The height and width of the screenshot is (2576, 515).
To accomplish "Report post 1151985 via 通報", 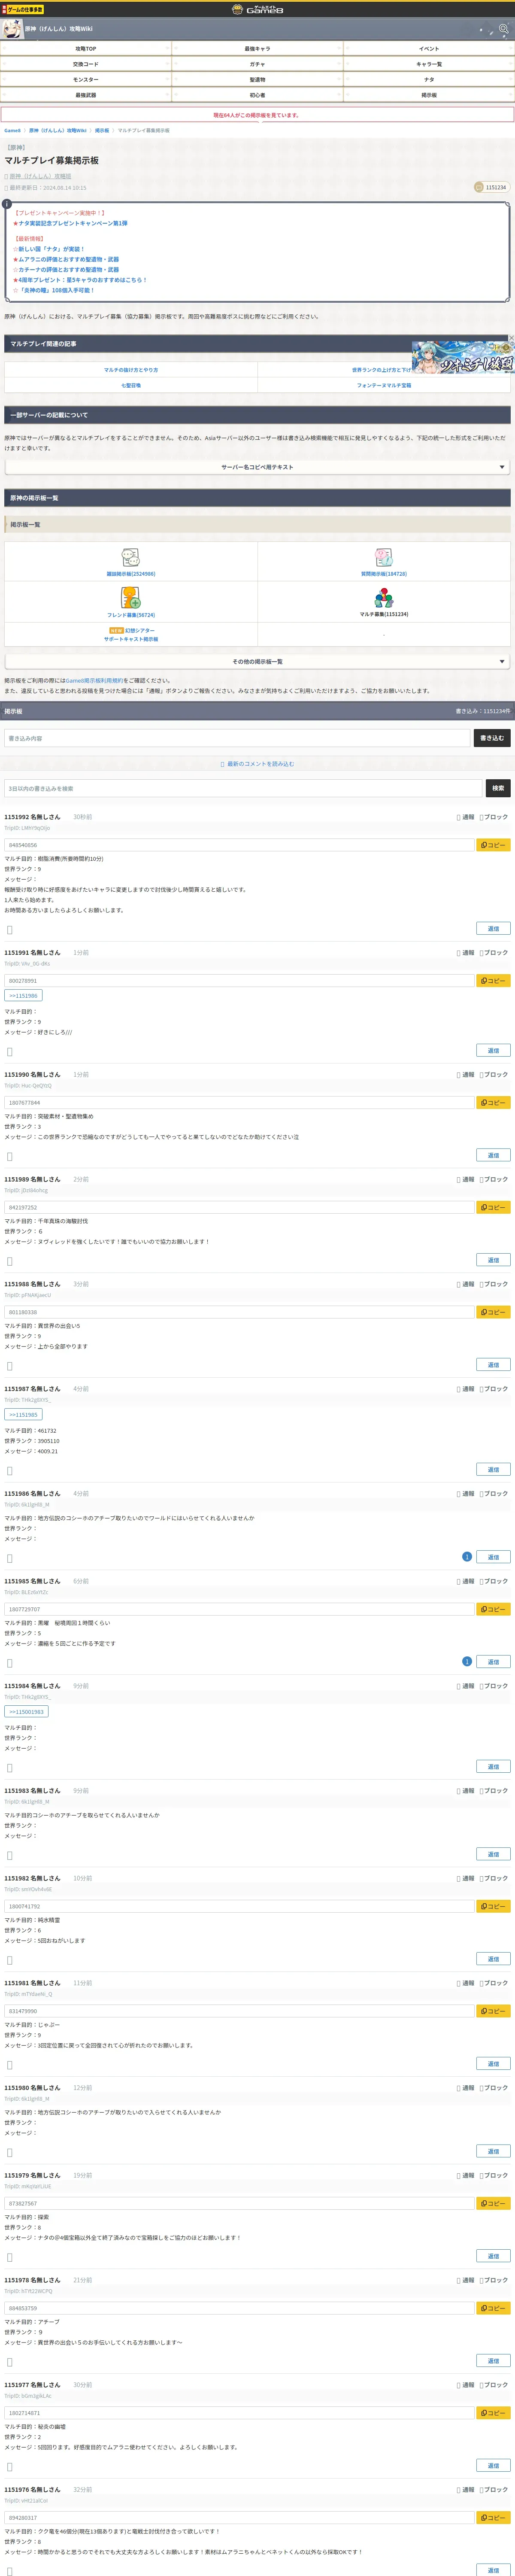I will click(466, 1581).
